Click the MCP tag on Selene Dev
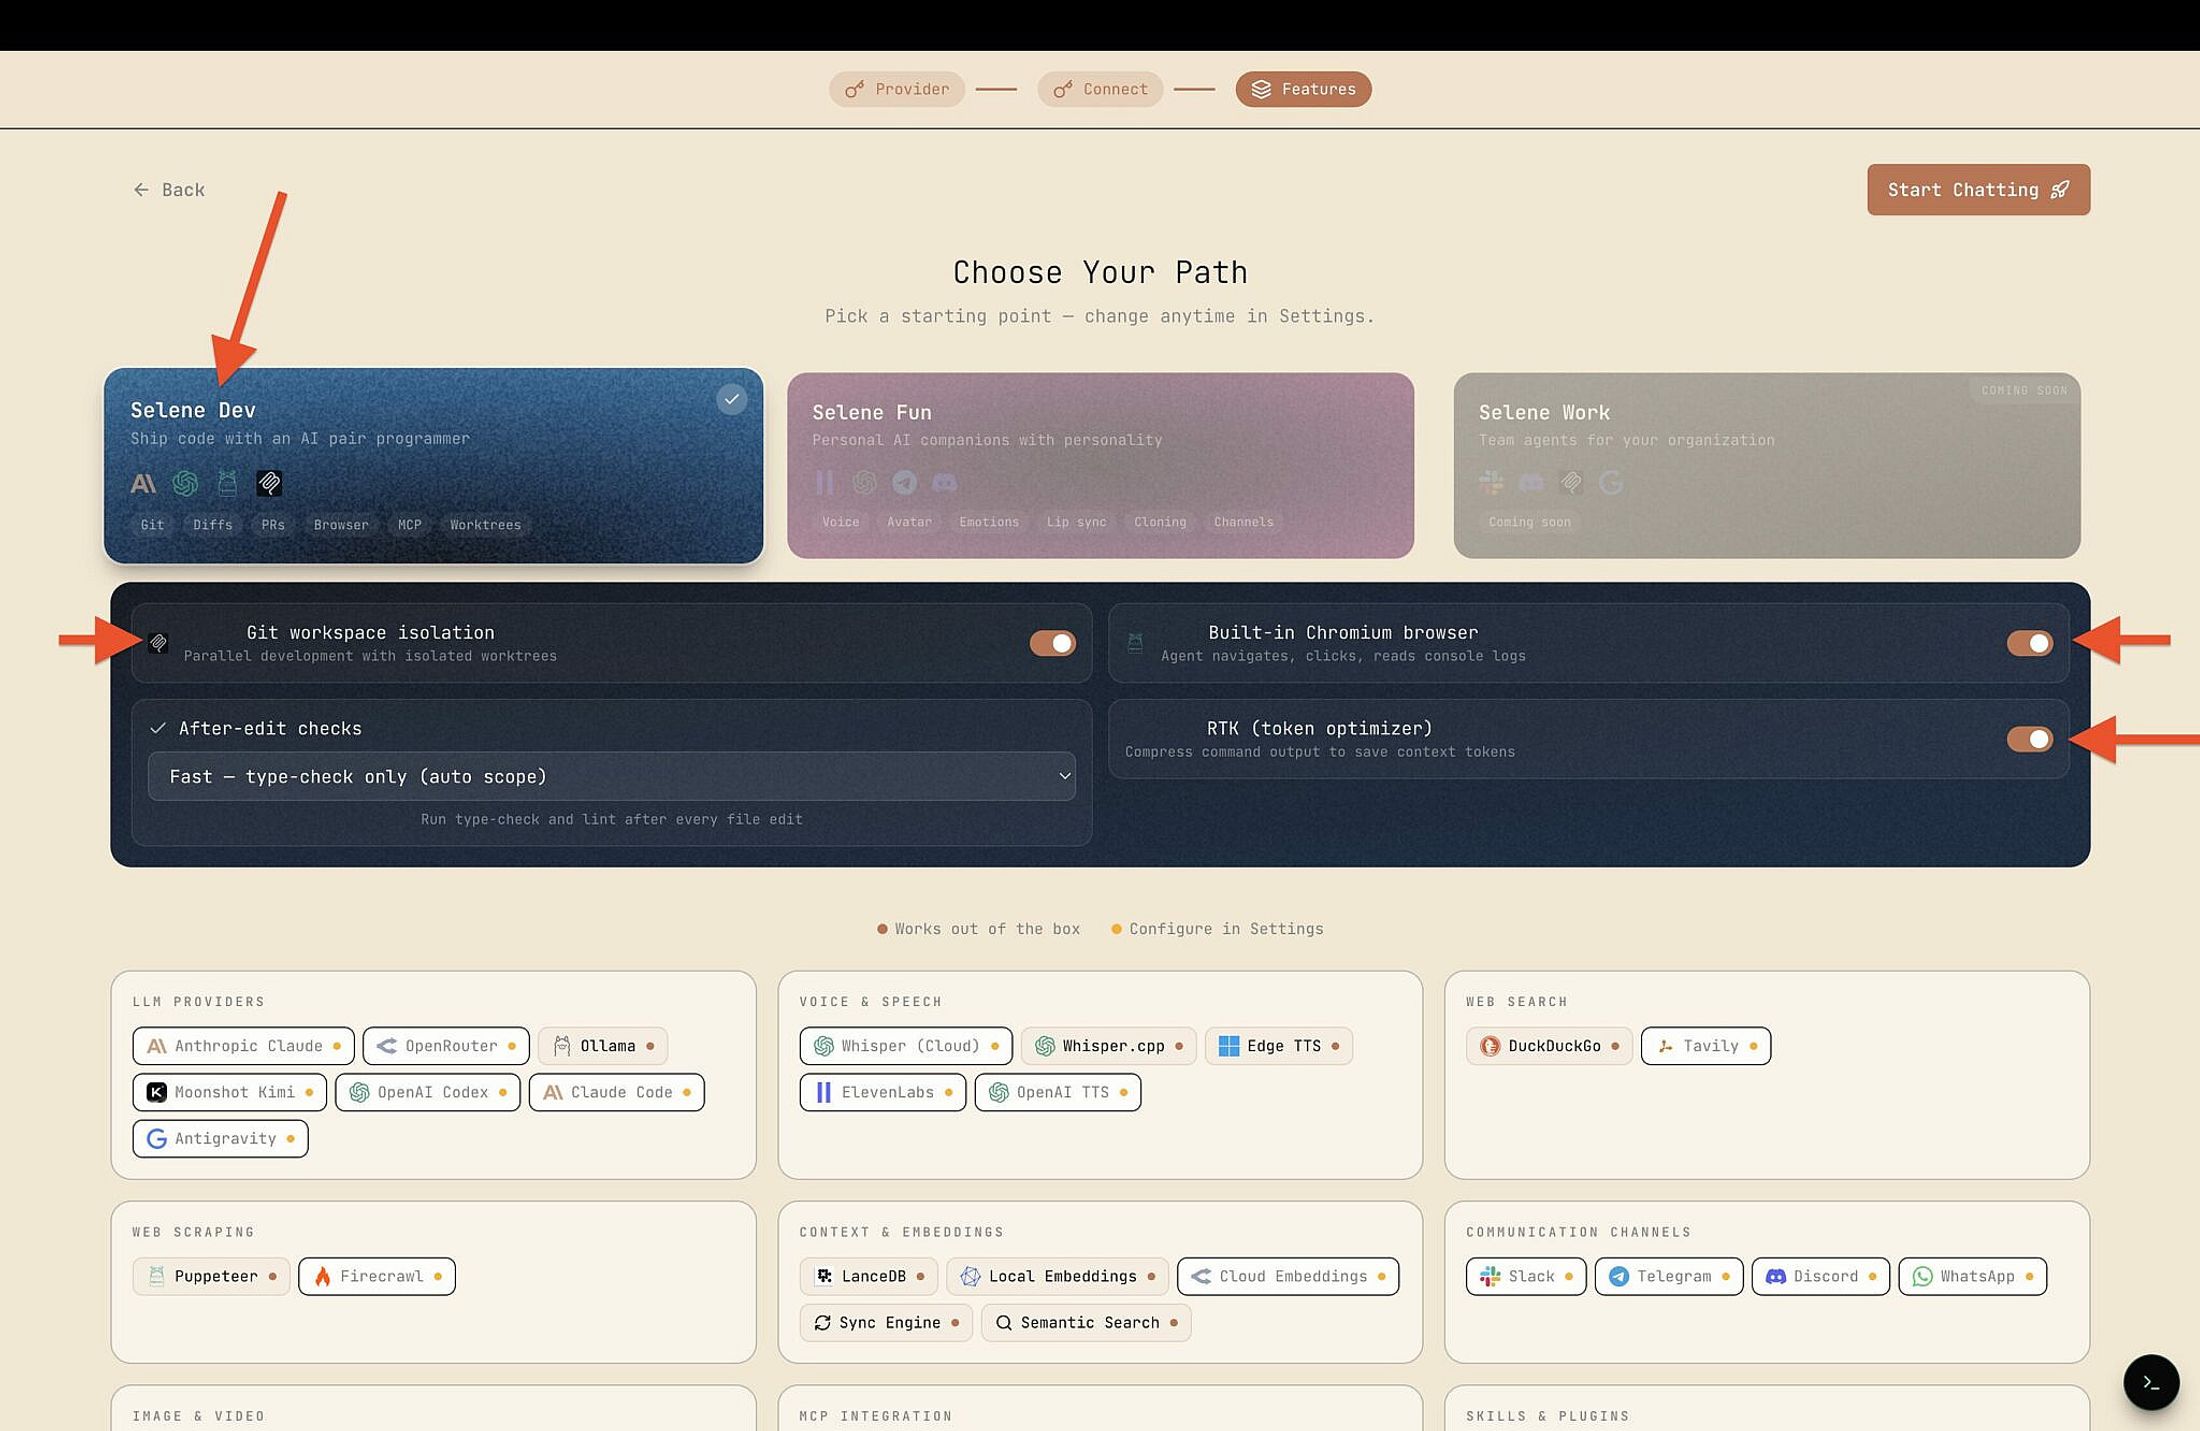2200x1431 pixels. tap(409, 525)
